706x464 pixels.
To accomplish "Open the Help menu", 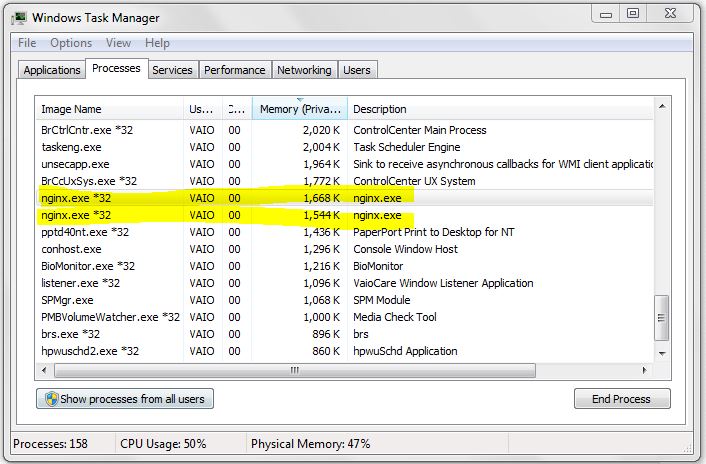I will tap(157, 43).
